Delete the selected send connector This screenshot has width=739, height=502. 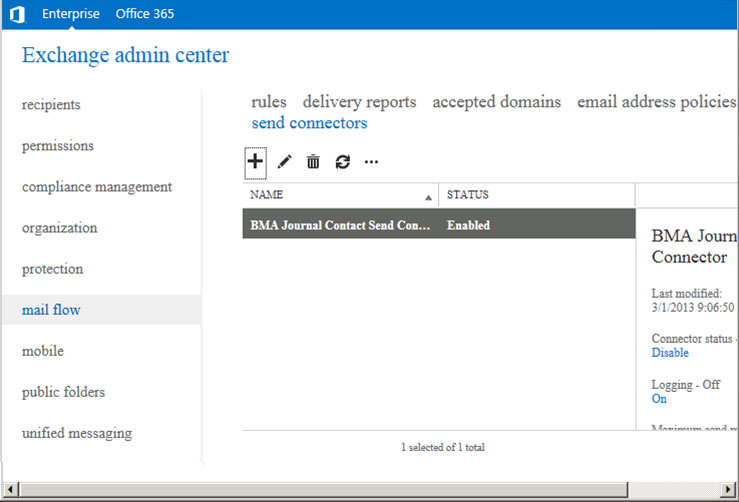(x=313, y=162)
